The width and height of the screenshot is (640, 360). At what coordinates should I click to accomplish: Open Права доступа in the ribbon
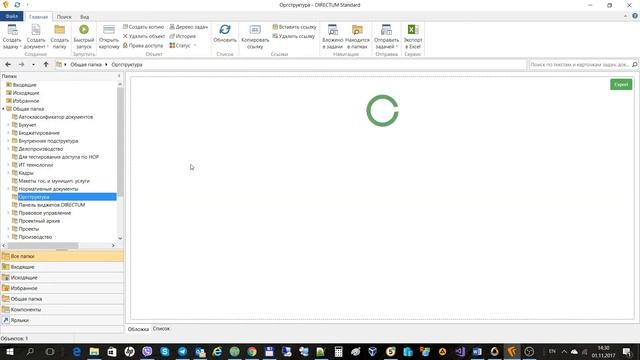click(x=143, y=46)
